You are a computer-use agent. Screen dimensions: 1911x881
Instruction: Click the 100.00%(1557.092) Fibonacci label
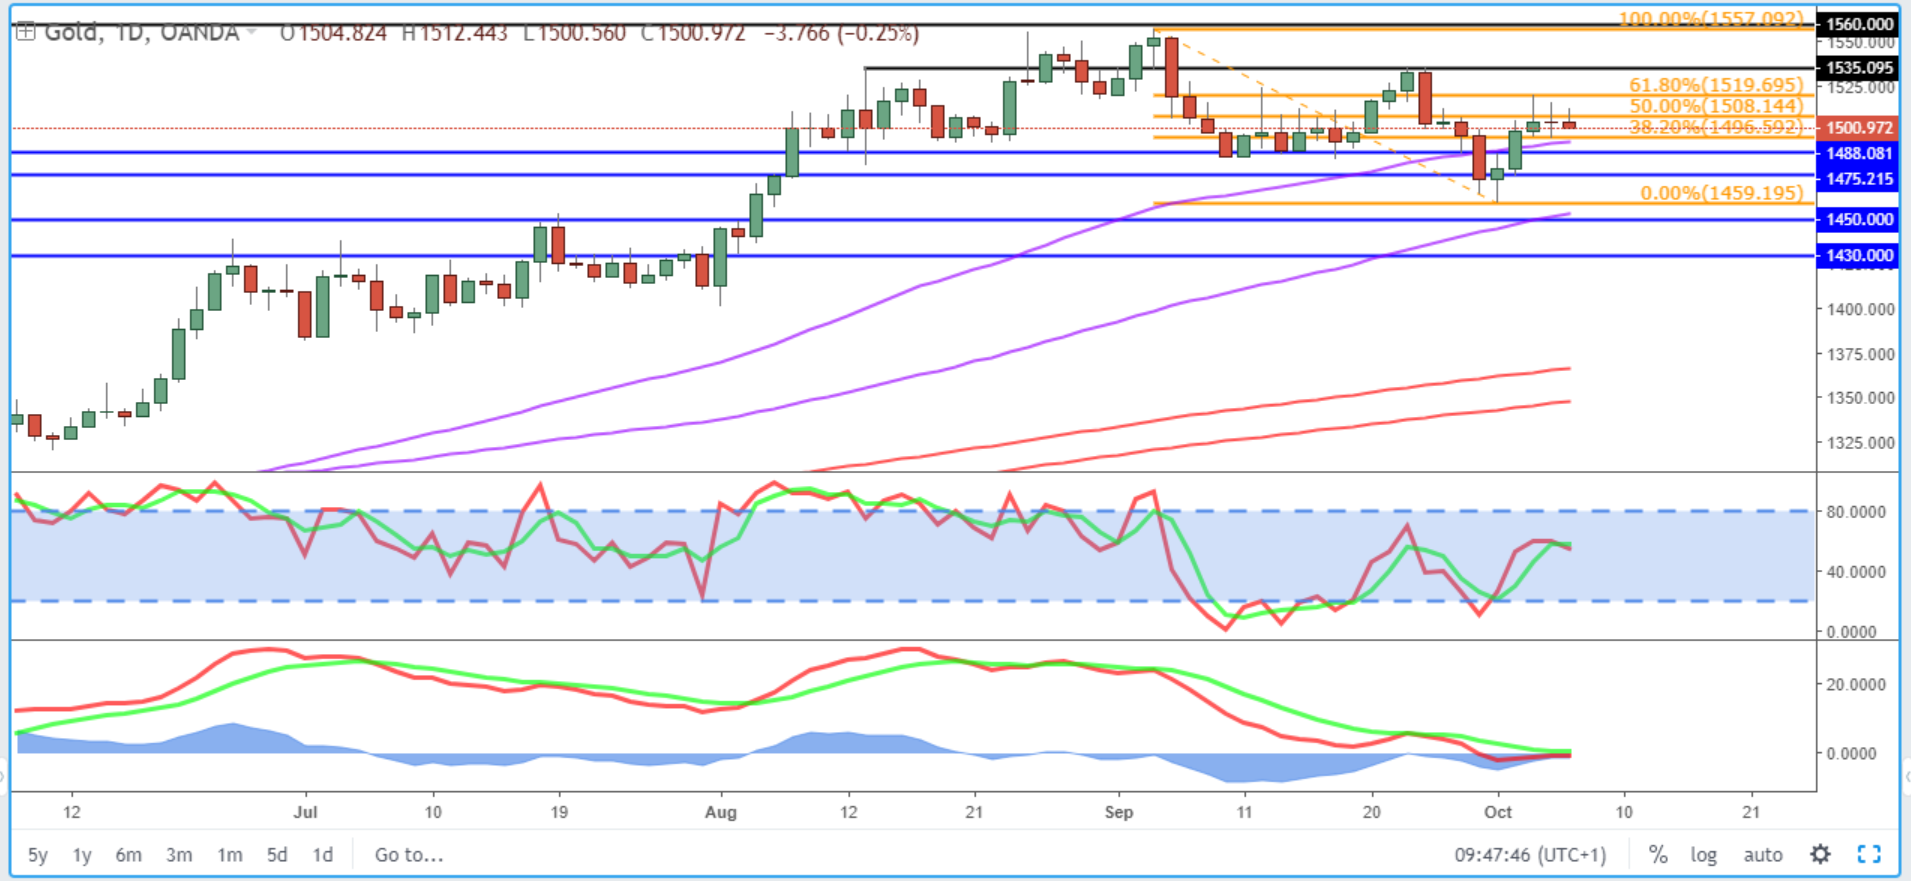point(1711,19)
